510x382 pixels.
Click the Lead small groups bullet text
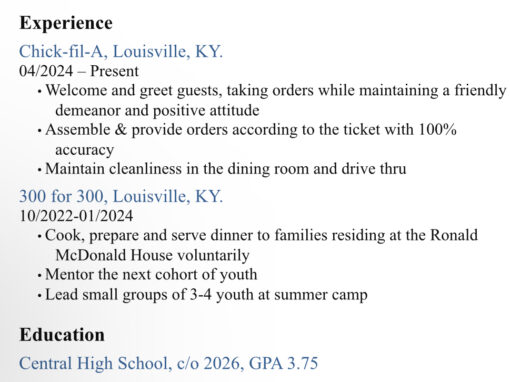[x=206, y=295]
